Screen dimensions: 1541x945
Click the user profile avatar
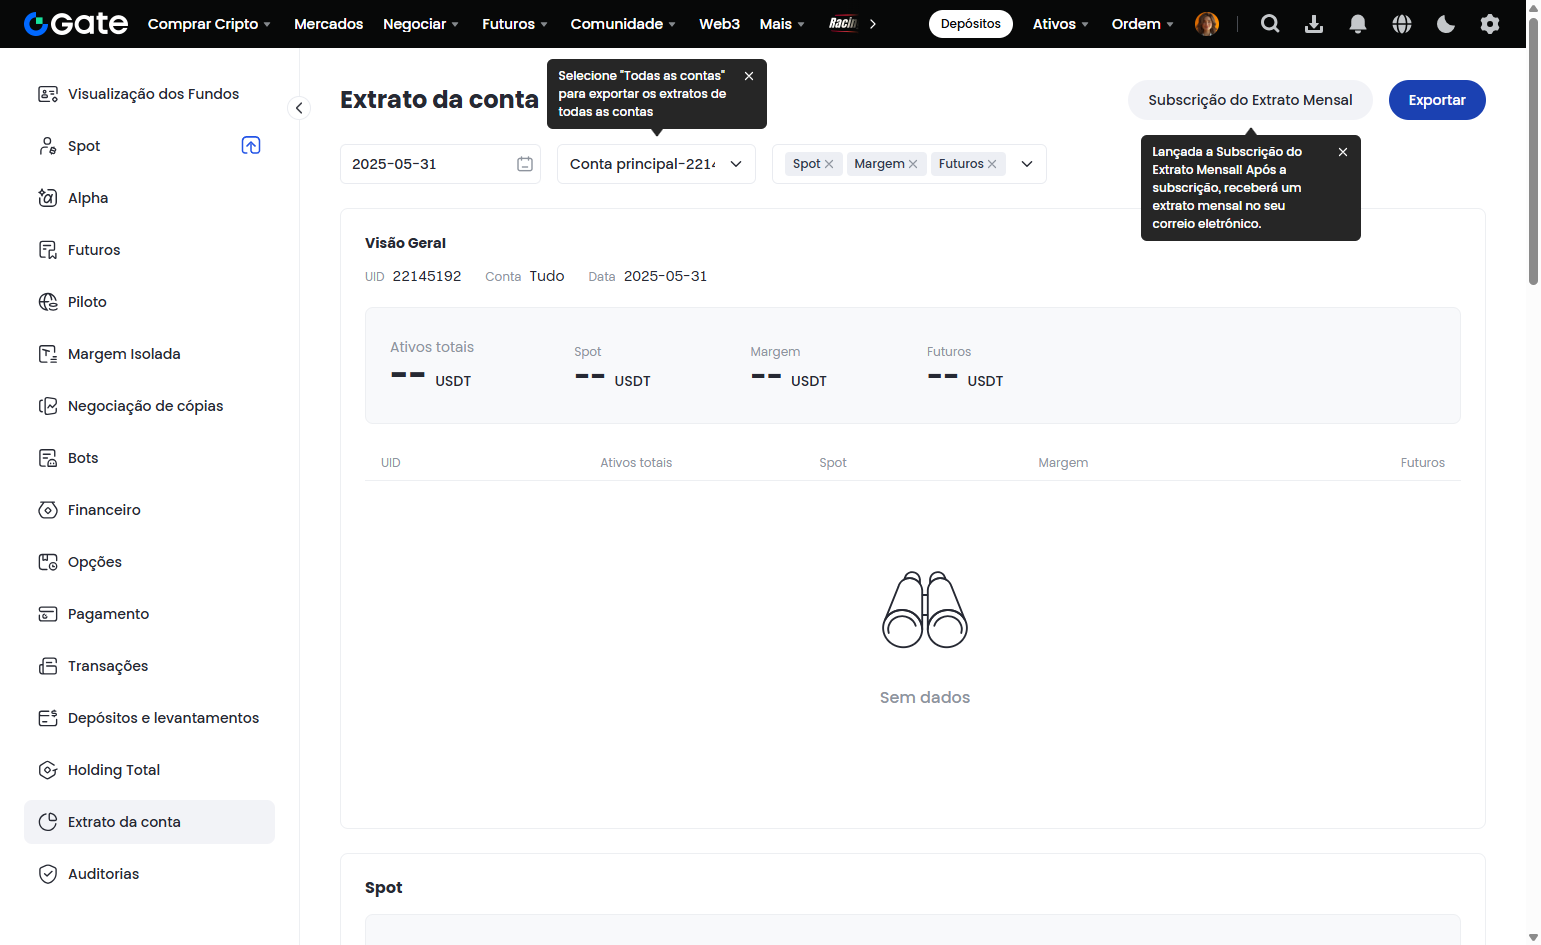1207,24
